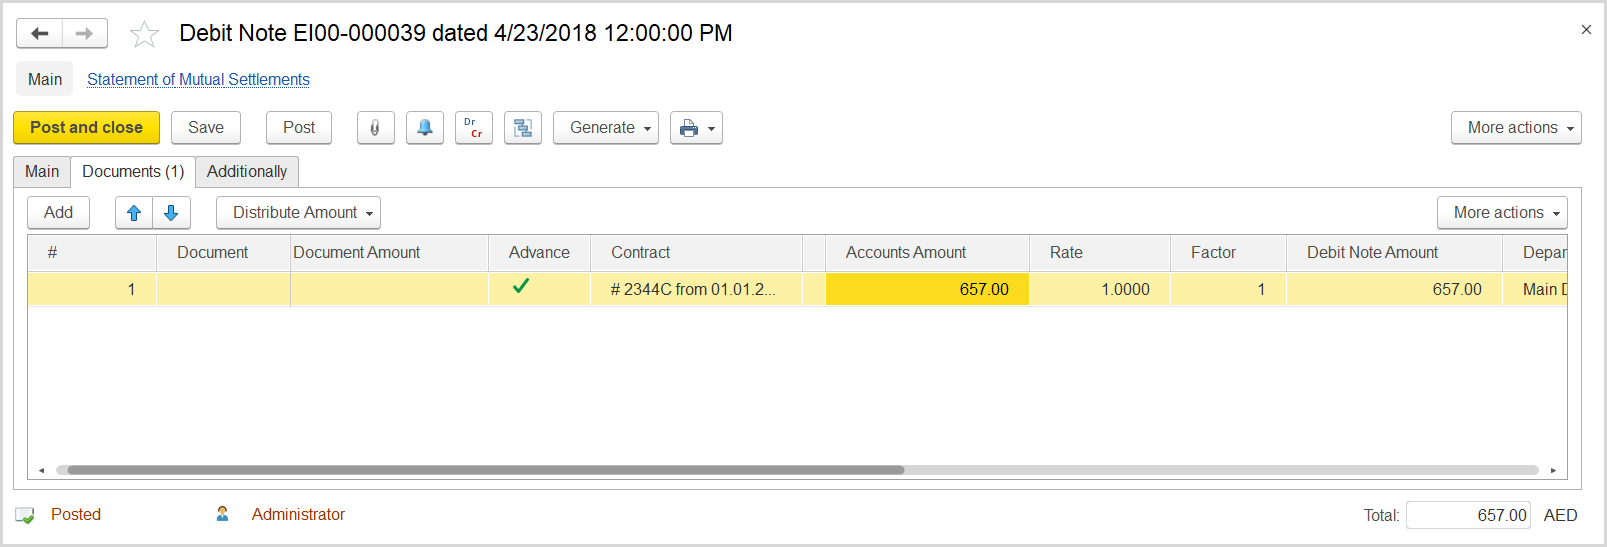Mark document as favorite with star

[x=144, y=34]
